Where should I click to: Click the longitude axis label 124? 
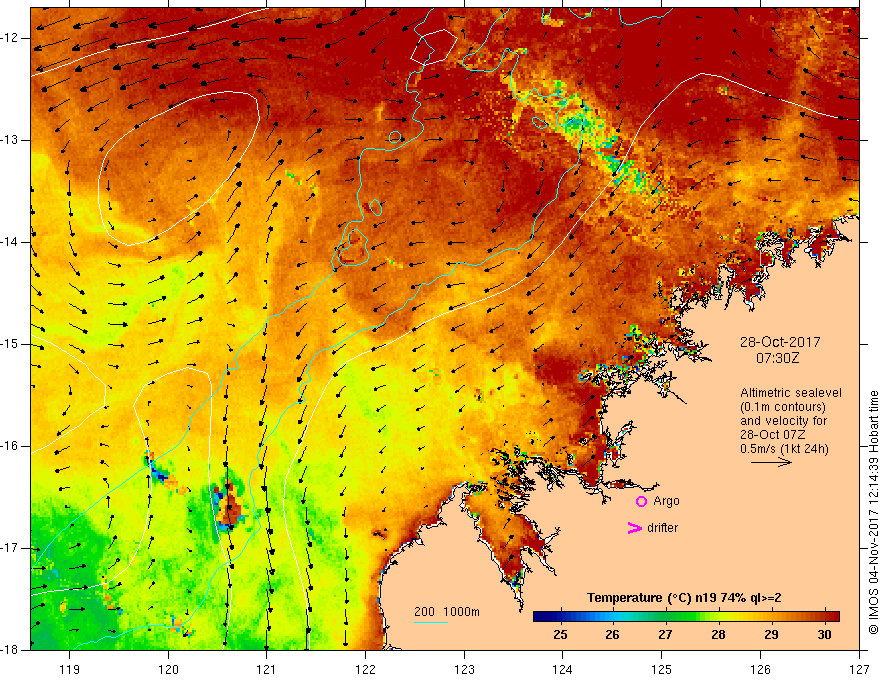[563, 669]
